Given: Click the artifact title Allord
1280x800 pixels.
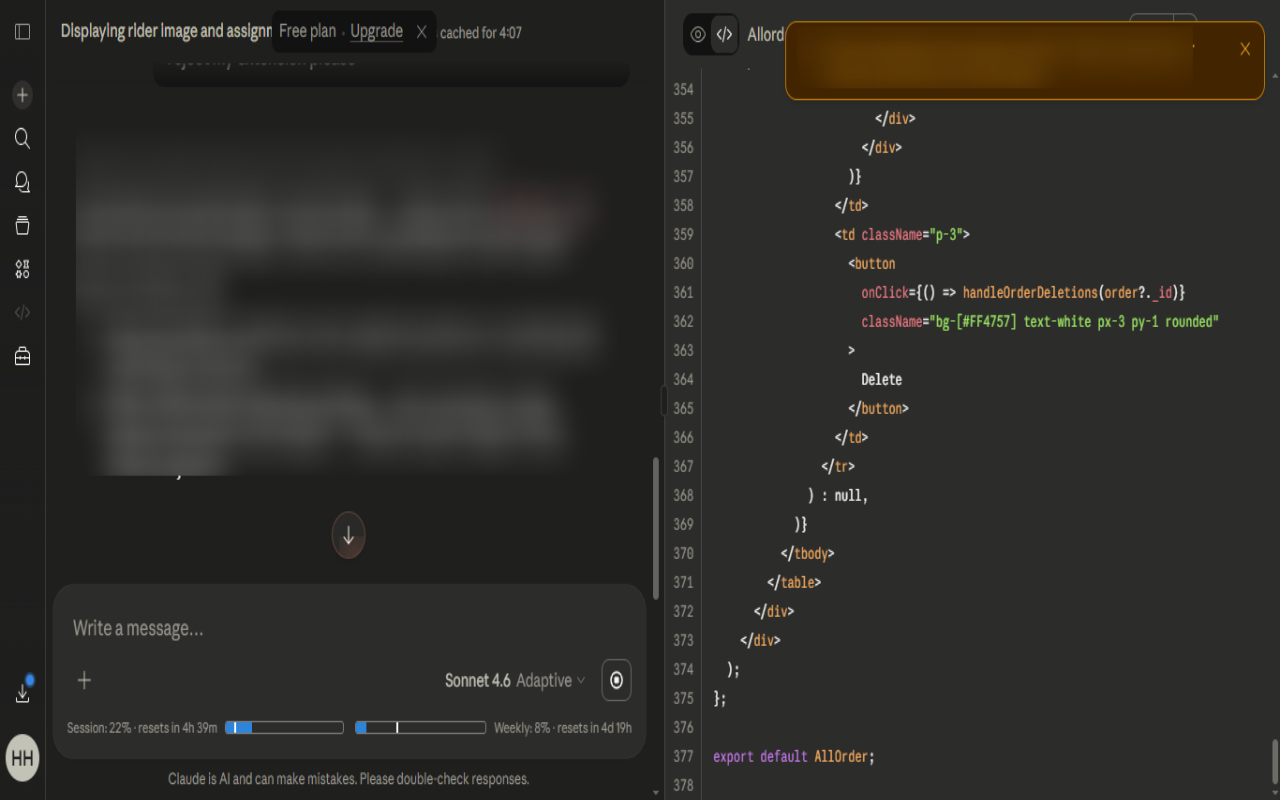Looking at the screenshot, I should 766,34.
